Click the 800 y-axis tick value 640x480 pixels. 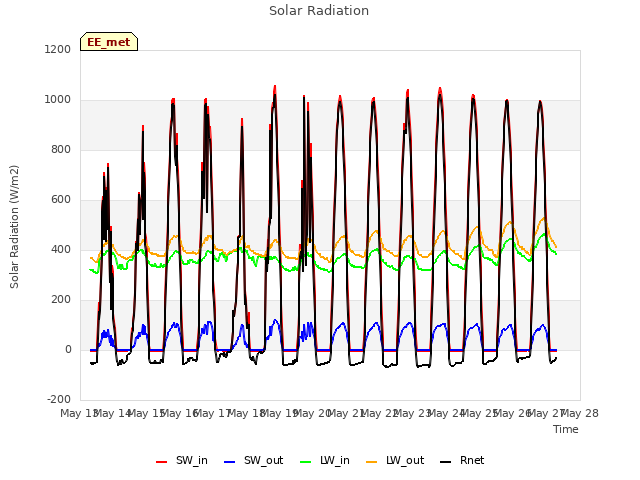(x=61, y=149)
